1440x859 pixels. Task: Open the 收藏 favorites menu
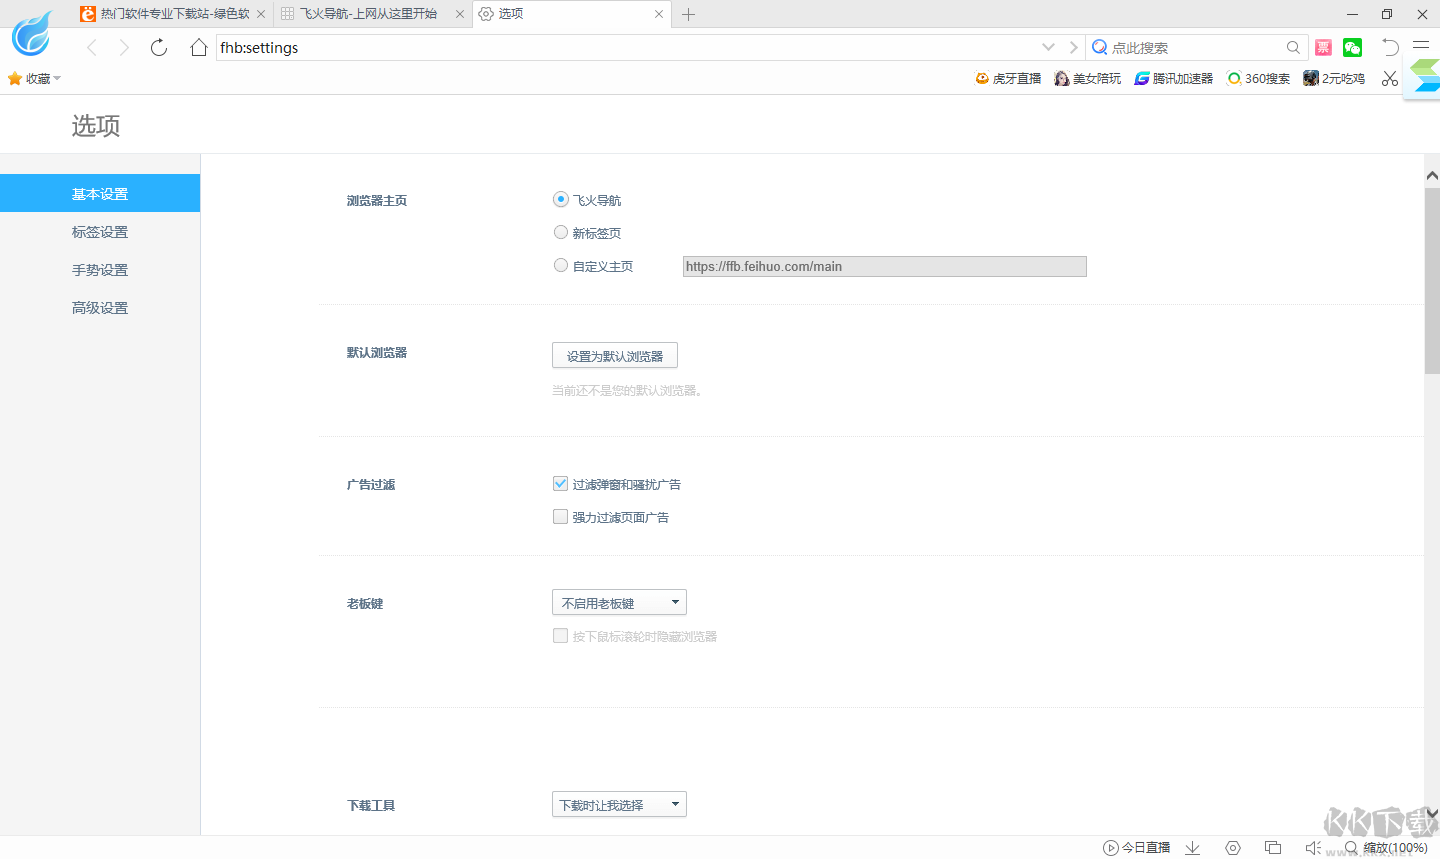[x=35, y=78]
